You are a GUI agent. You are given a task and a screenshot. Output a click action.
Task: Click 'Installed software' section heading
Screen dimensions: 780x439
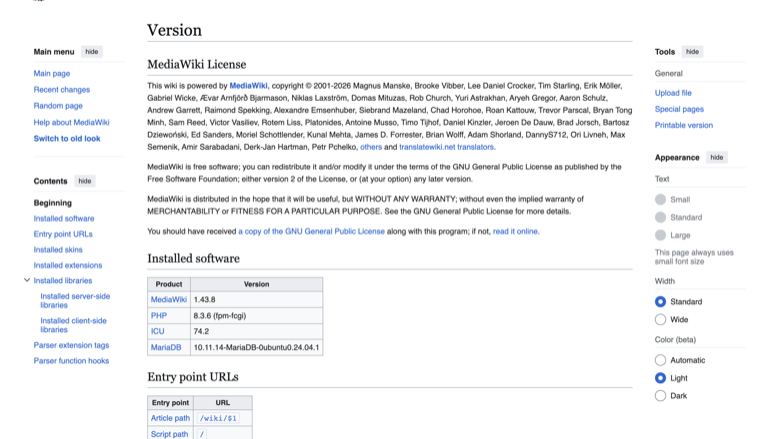(x=193, y=259)
